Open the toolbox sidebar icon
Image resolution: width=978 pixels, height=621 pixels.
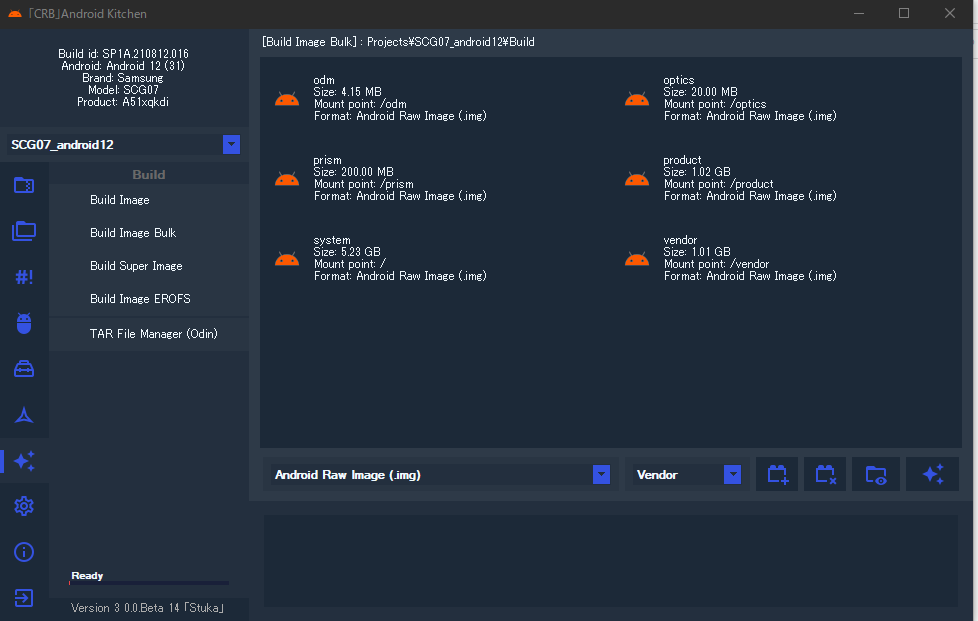click(x=24, y=369)
